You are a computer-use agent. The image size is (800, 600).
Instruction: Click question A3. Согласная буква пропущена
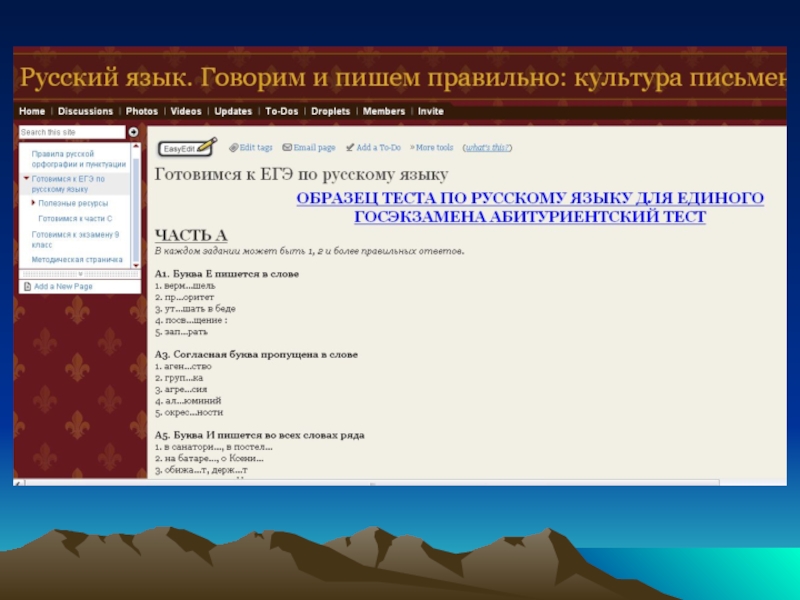tap(256, 355)
